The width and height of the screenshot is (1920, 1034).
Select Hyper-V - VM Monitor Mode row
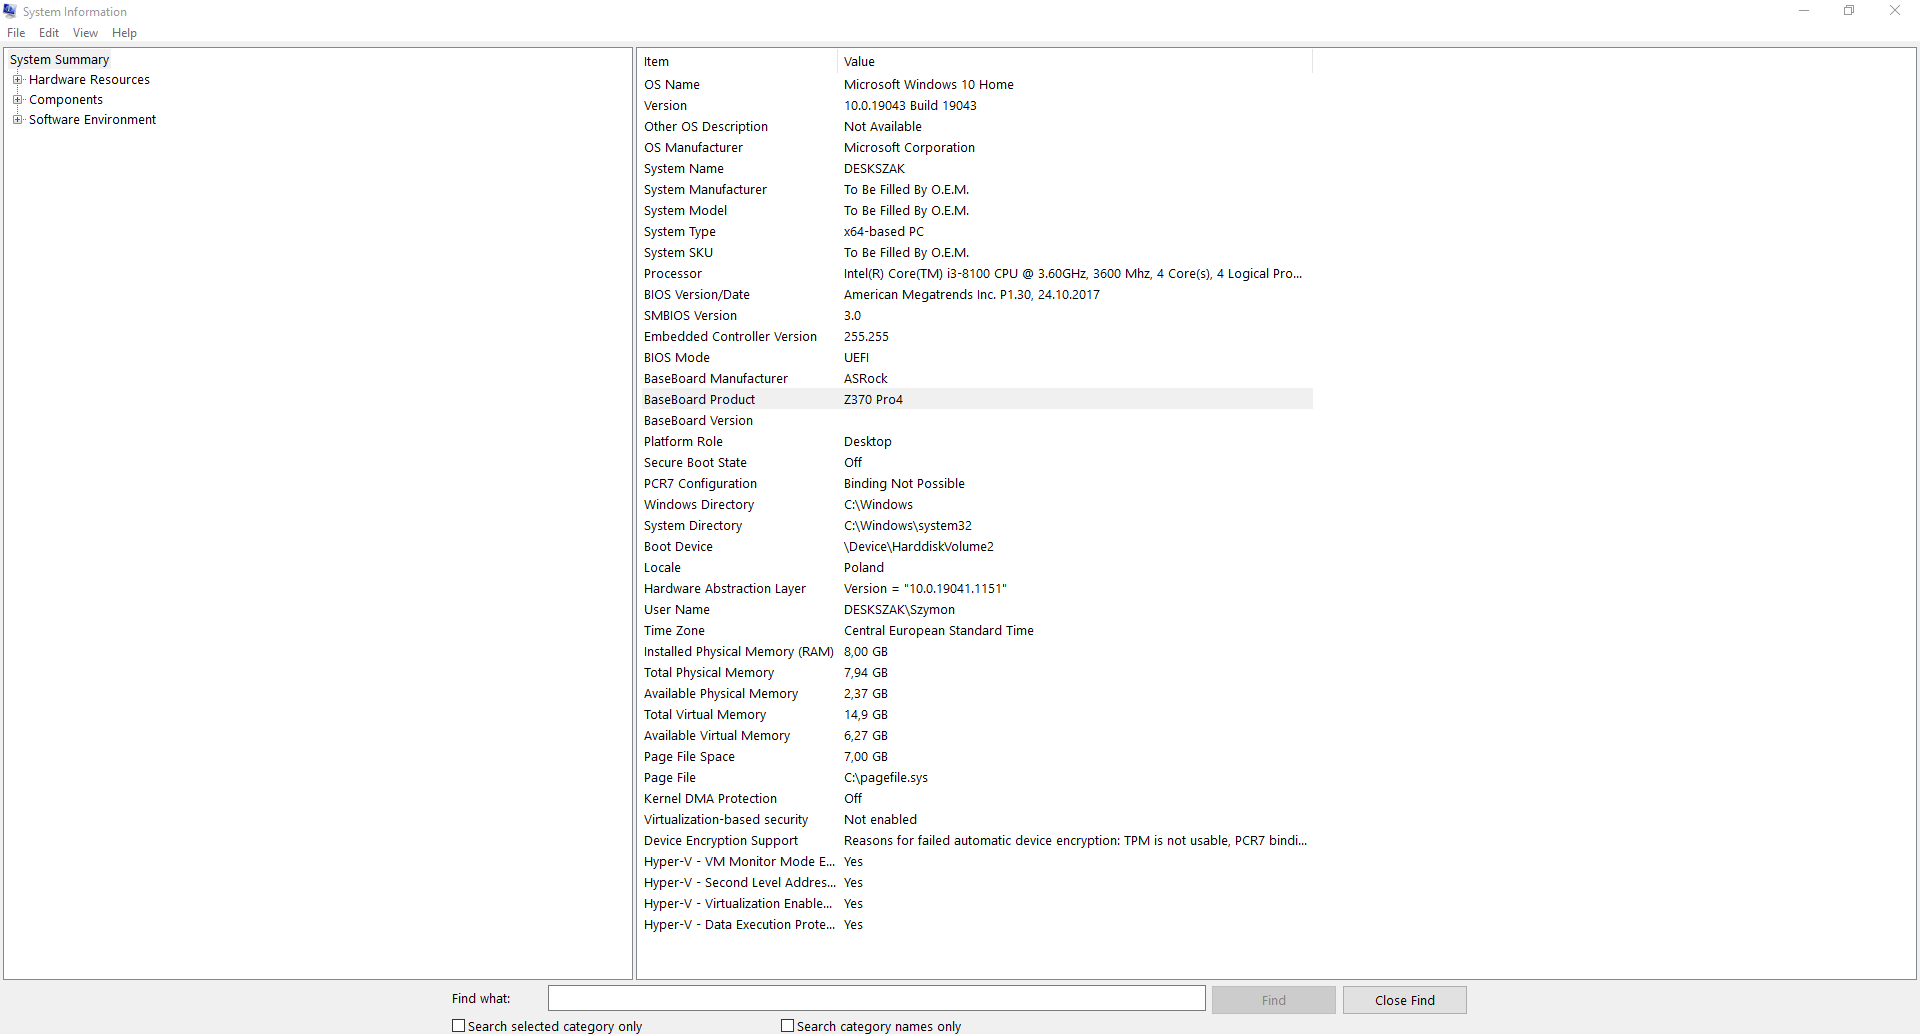975,862
